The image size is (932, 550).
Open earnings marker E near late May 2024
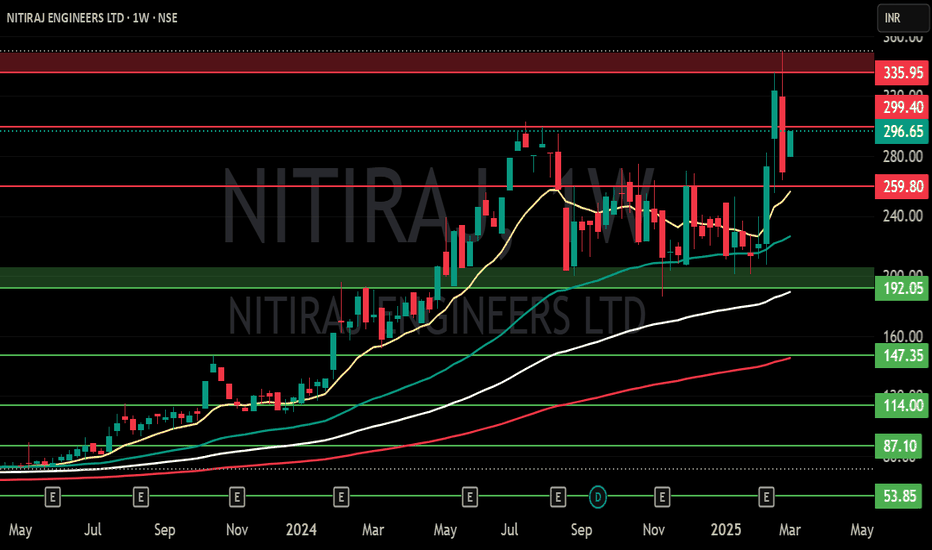[470, 496]
